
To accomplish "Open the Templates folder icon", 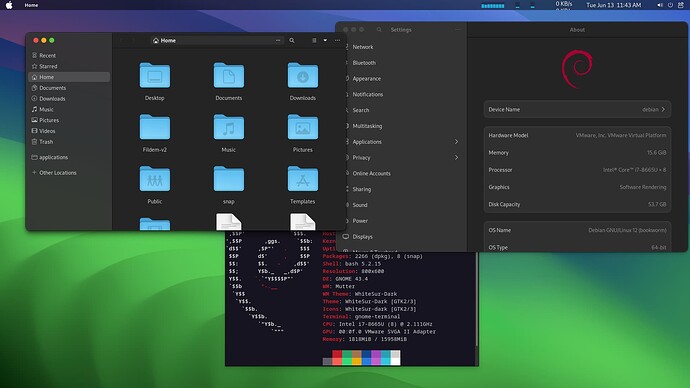I will pyautogui.click(x=303, y=179).
